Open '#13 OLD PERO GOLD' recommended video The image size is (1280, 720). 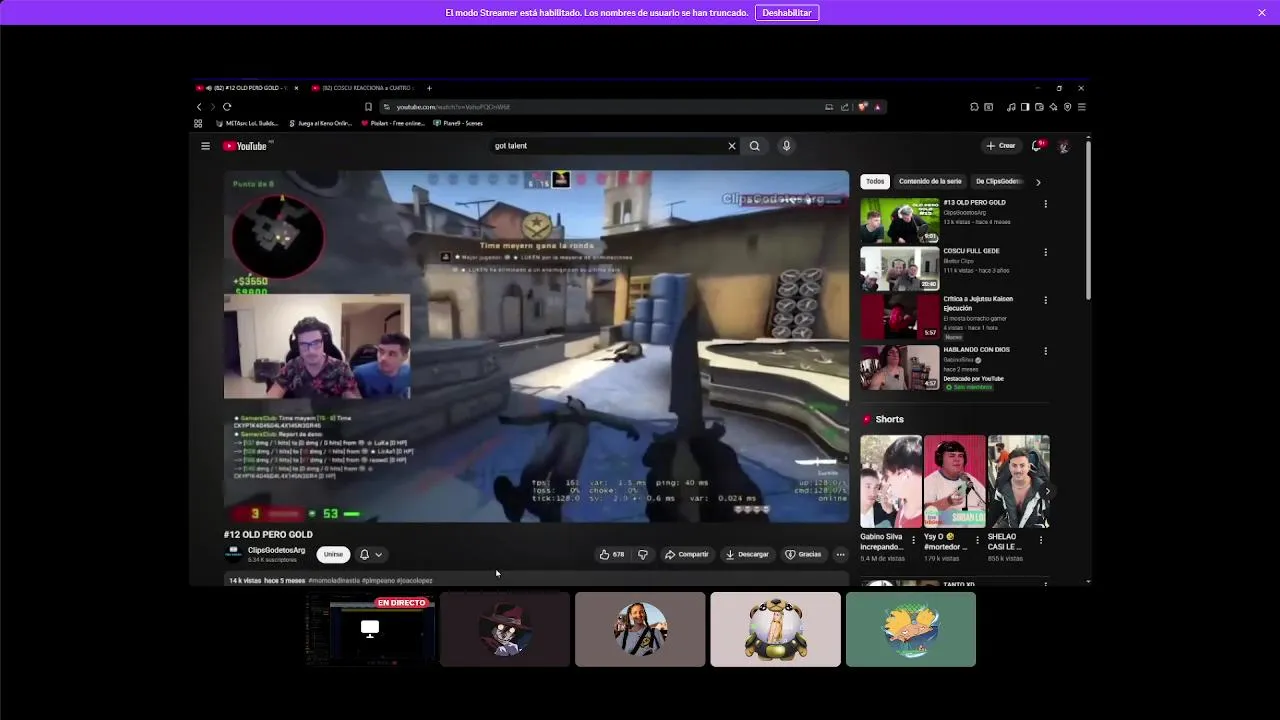click(900, 221)
